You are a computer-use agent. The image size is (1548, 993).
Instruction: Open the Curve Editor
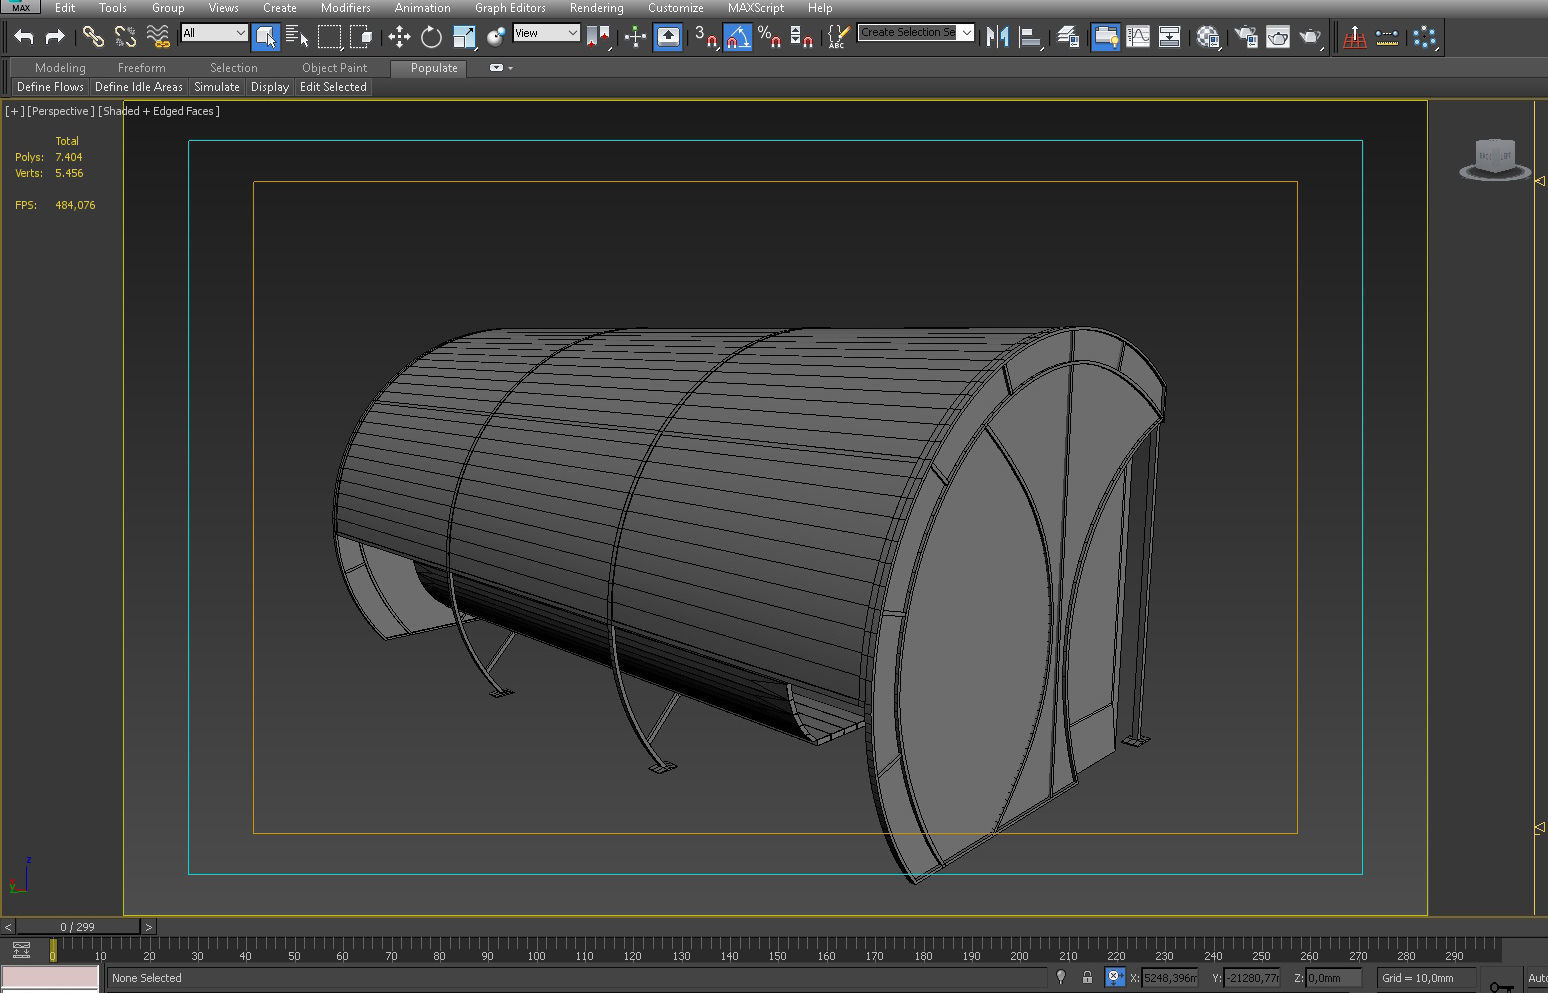tap(1138, 37)
